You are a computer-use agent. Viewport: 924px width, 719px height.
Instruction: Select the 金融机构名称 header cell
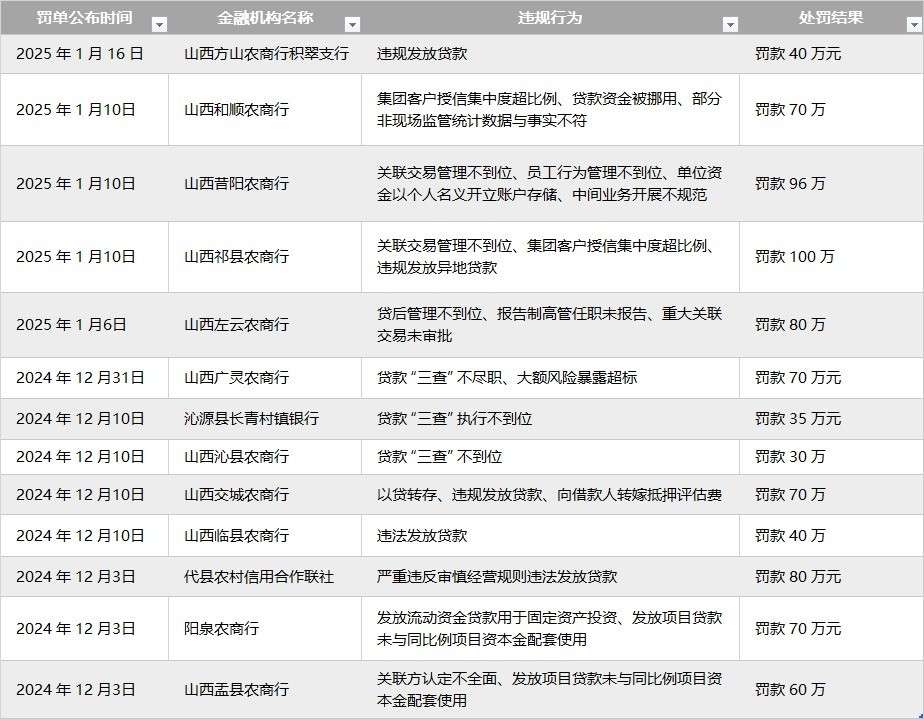[265, 17]
